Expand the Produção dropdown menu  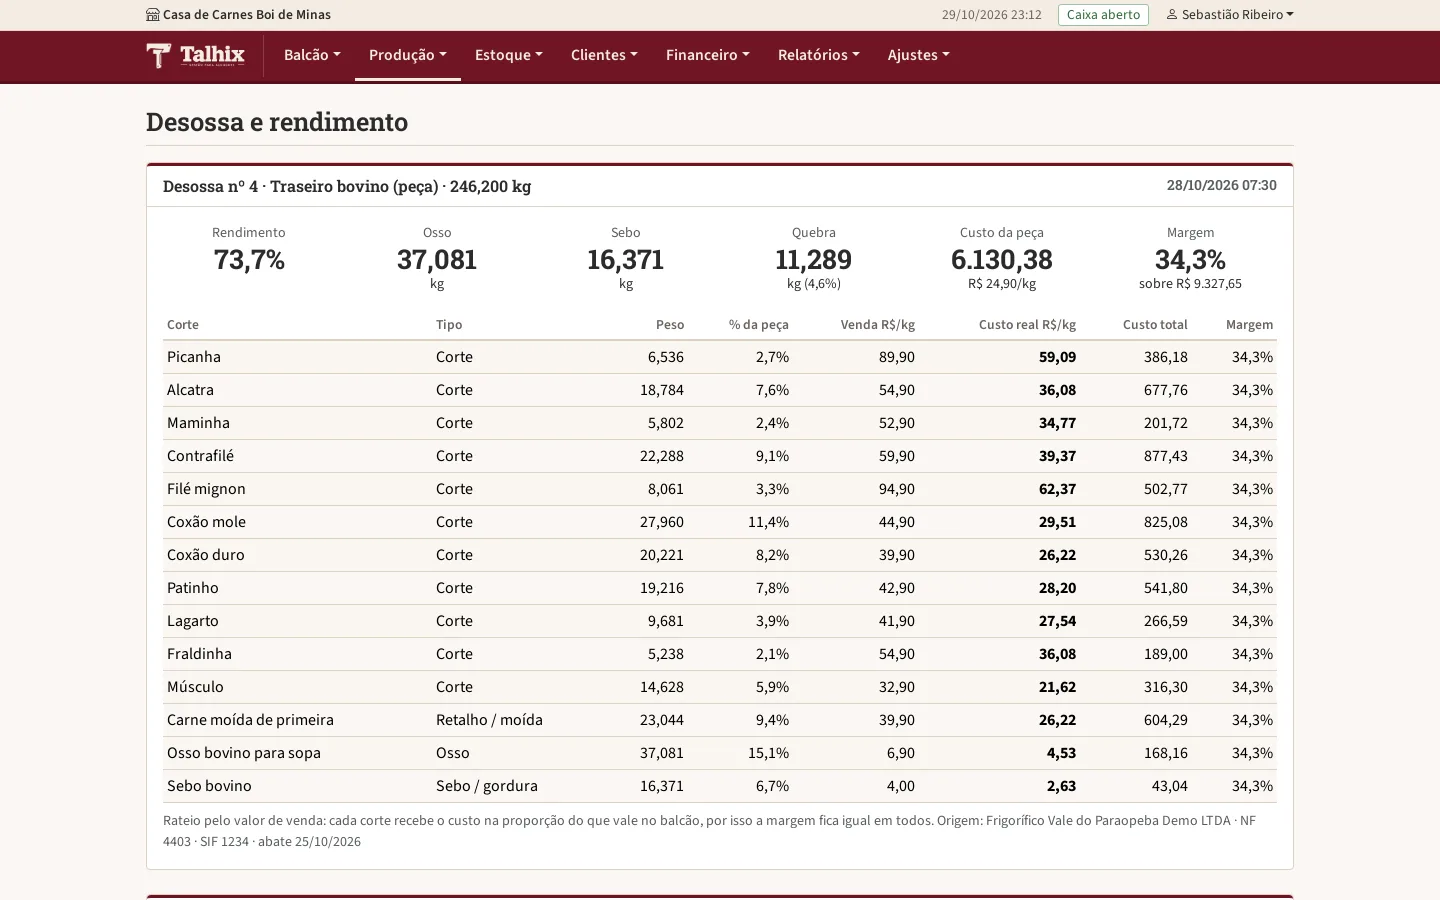click(408, 55)
